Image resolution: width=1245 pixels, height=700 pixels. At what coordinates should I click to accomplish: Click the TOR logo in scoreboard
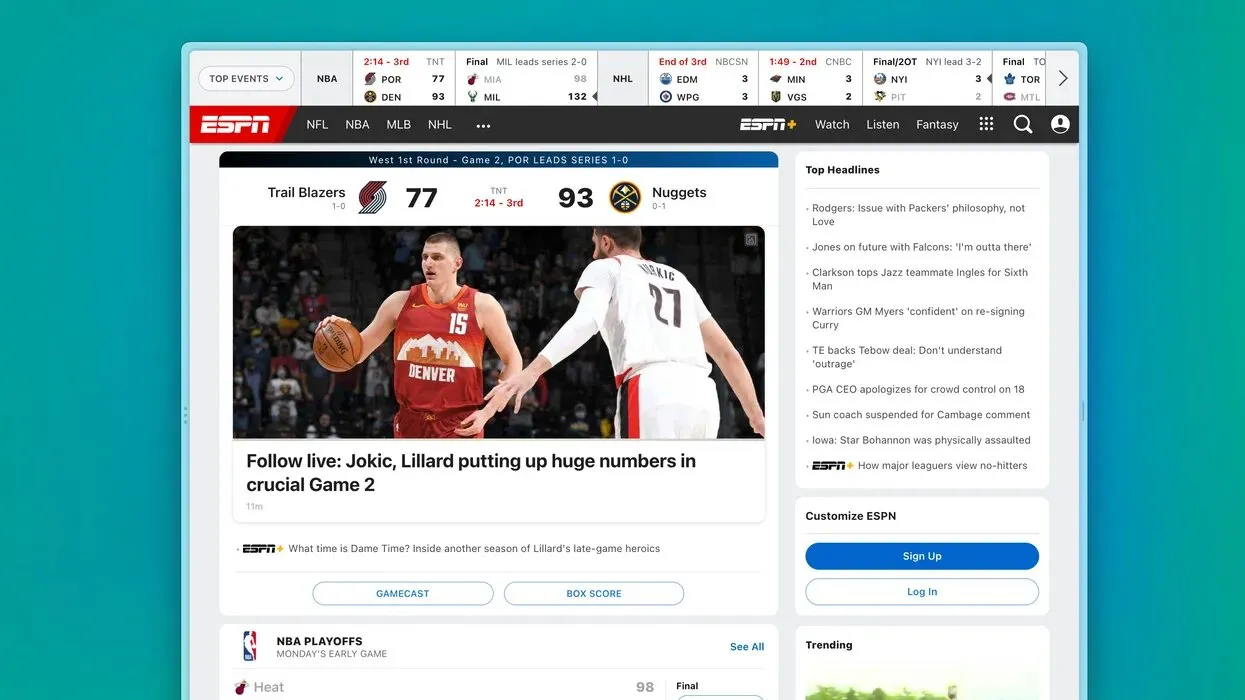point(1010,79)
